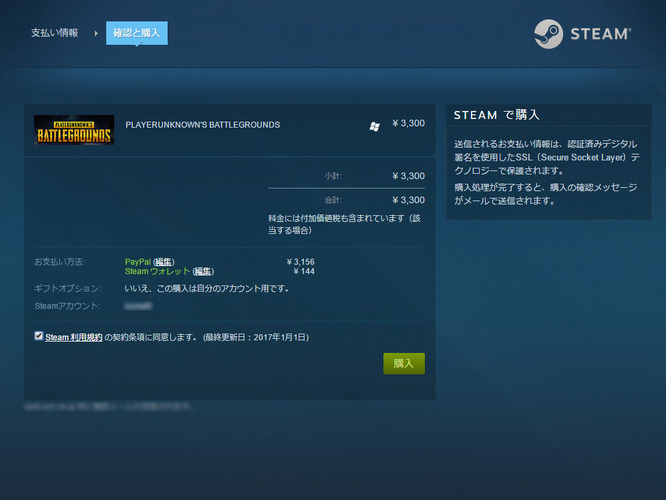Viewport: 666px width, 500px height.
Task: Click the breadcrumb arrow after 支払い情報
Action: tap(96, 33)
